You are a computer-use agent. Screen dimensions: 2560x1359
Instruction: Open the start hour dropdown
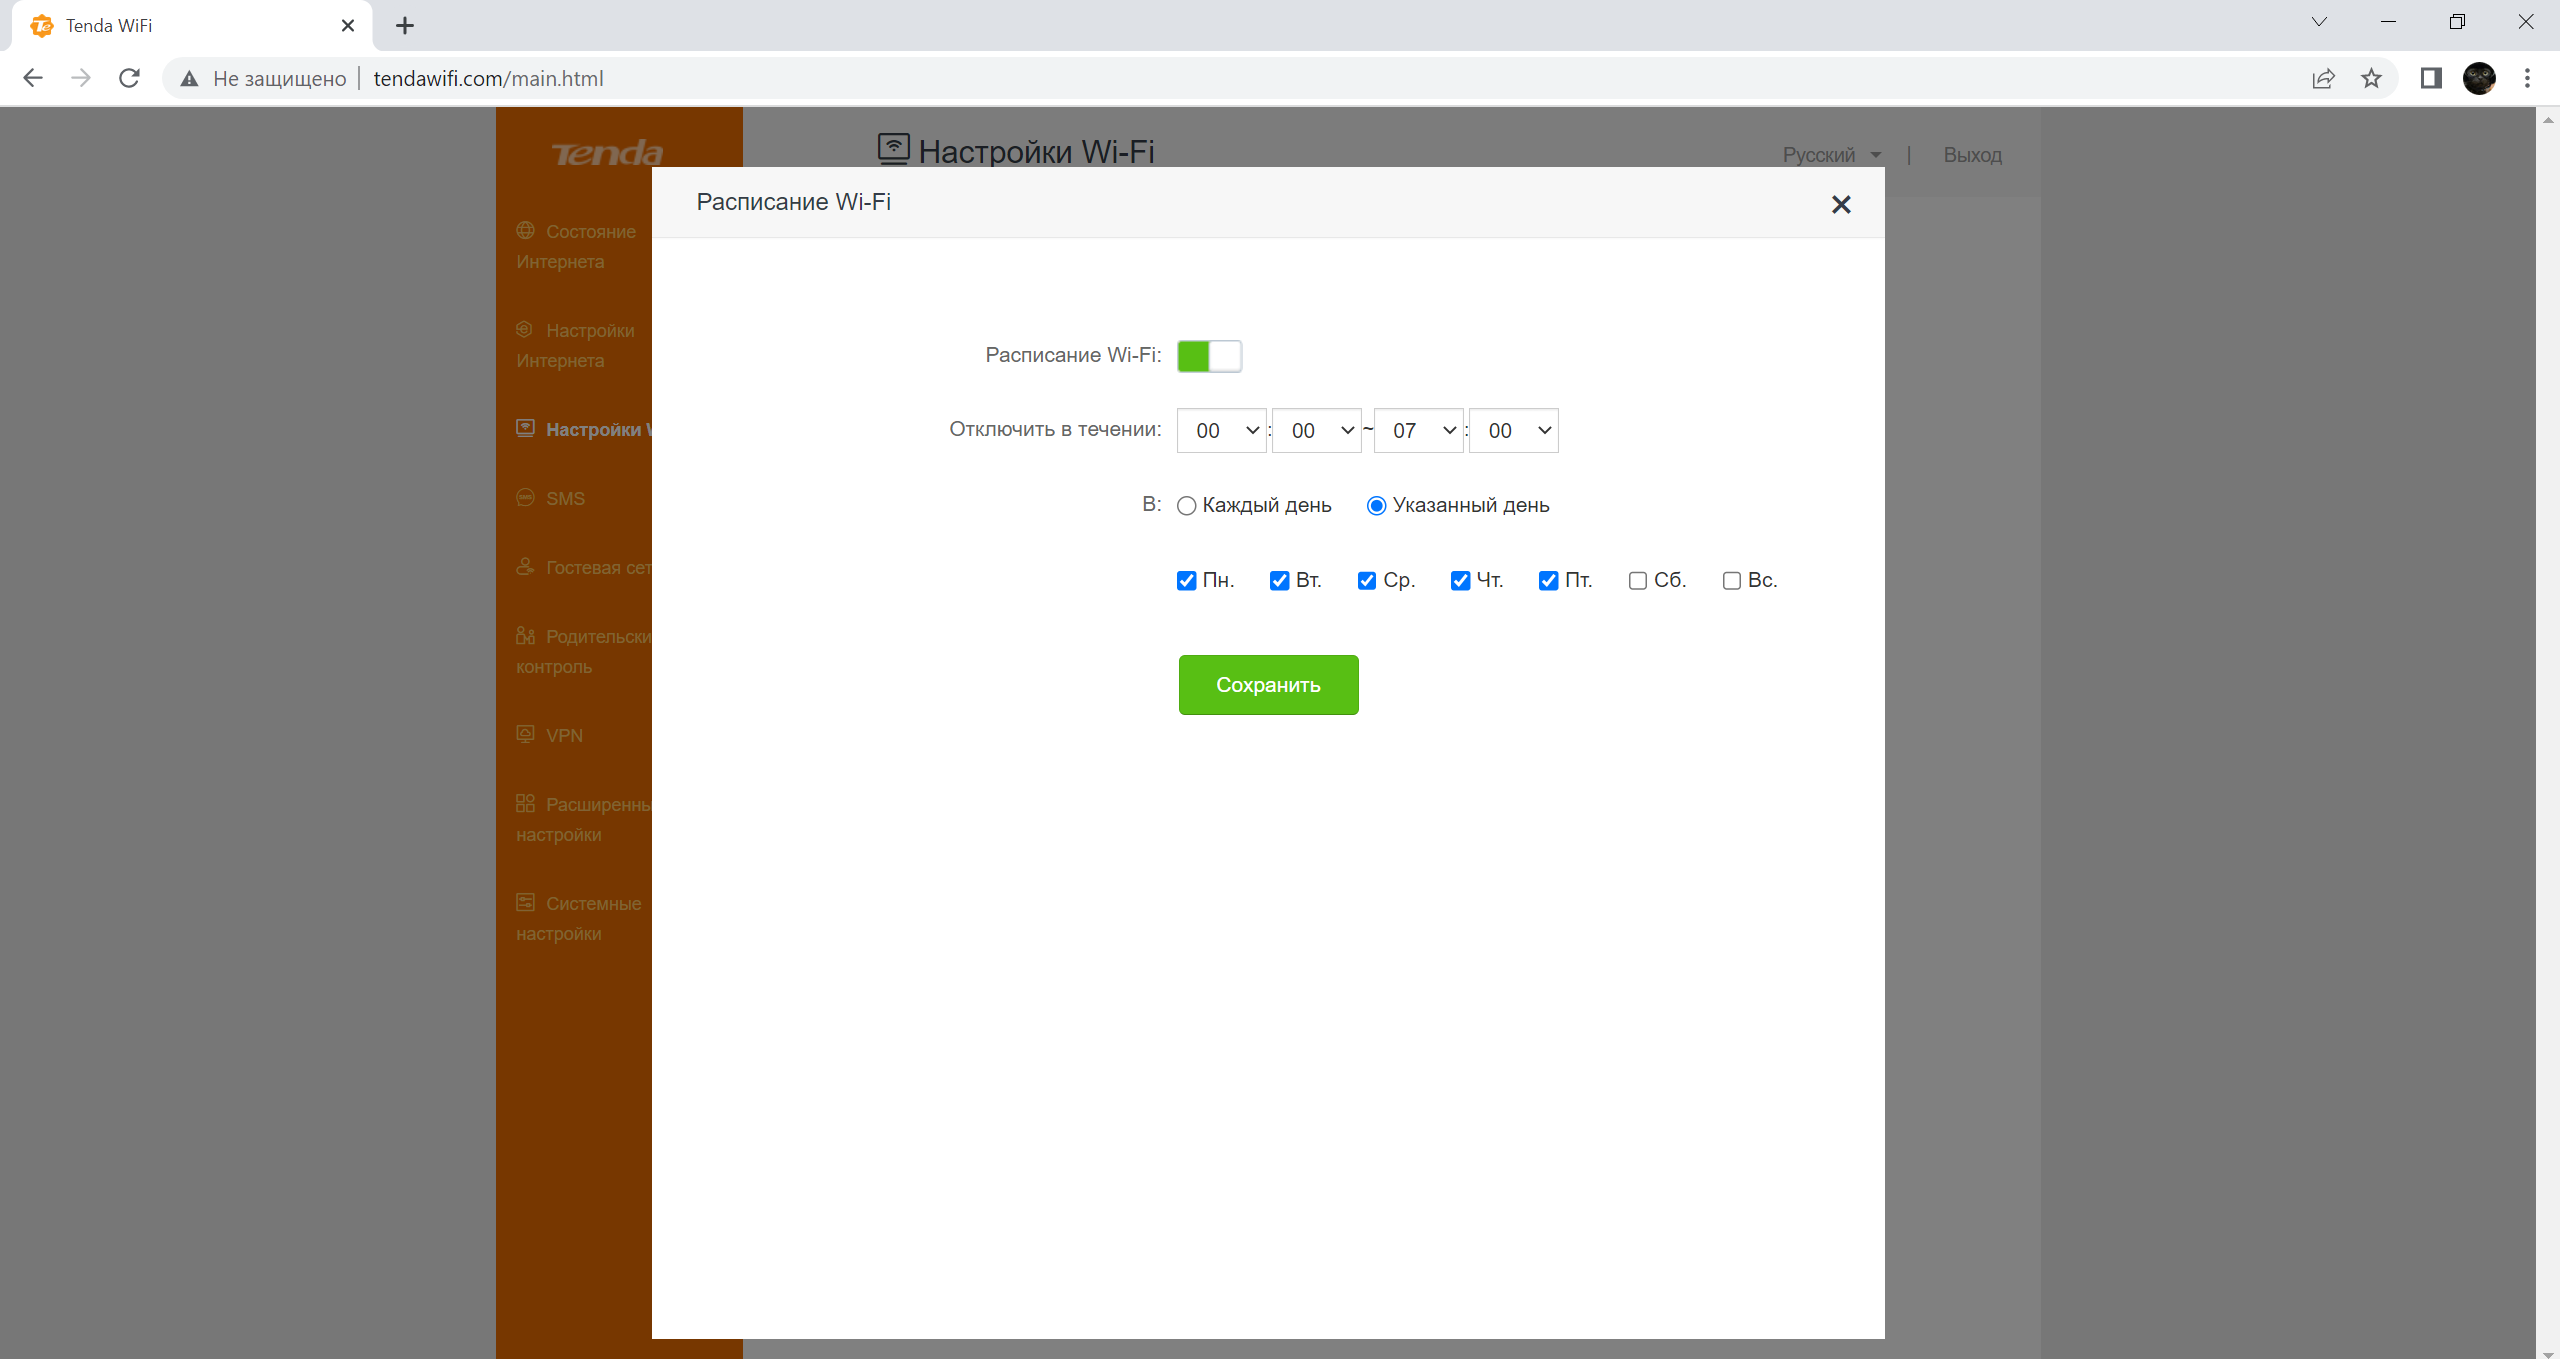click(1221, 430)
